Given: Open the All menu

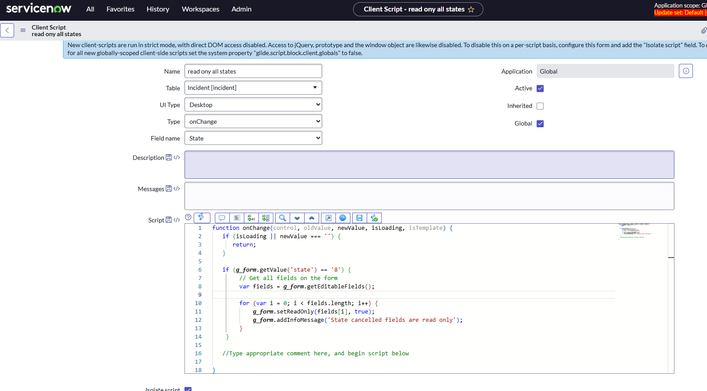Looking at the screenshot, I should click(x=90, y=9).
